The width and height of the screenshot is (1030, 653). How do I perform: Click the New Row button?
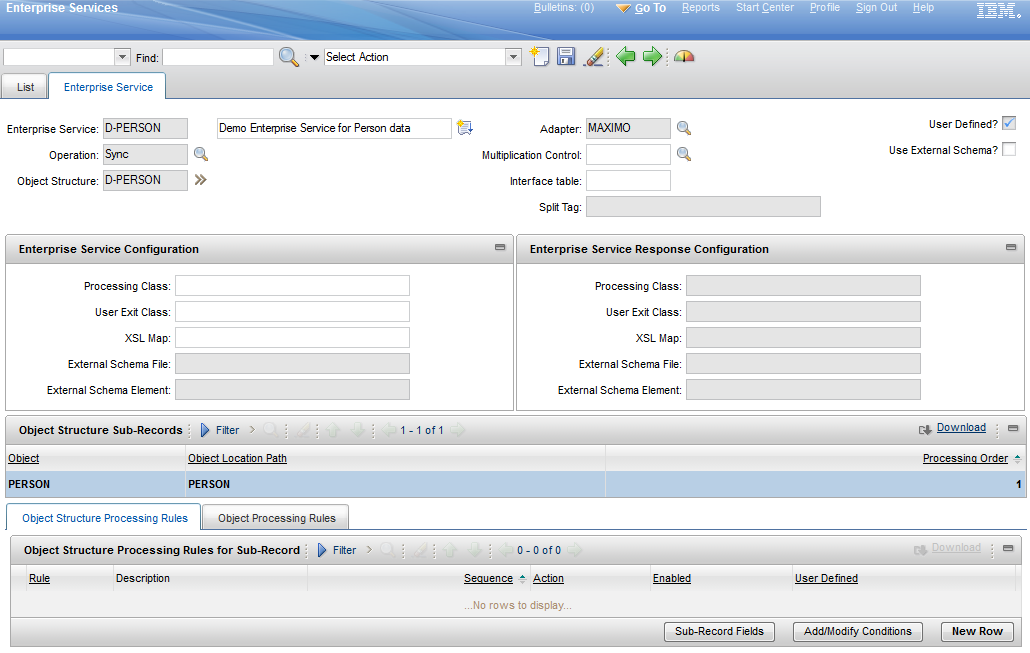click(977, 631)
